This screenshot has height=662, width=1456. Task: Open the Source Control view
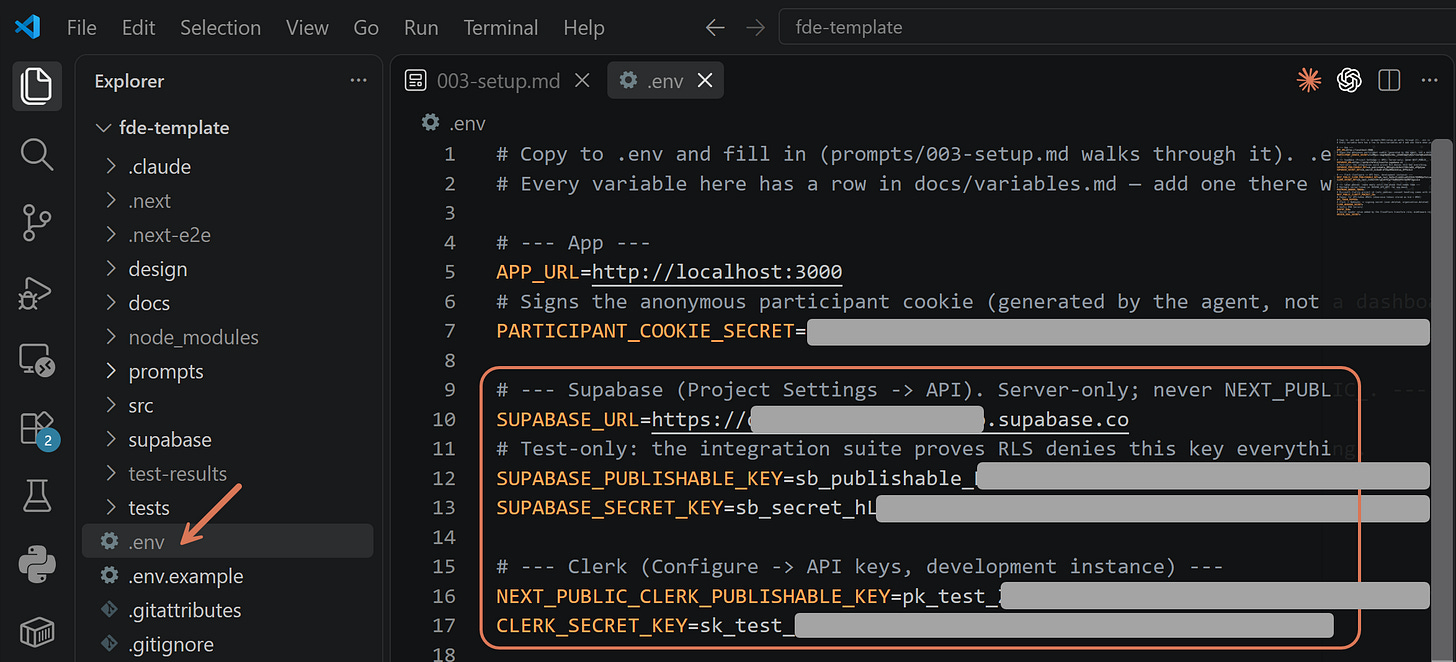click(x=36, y=223)
